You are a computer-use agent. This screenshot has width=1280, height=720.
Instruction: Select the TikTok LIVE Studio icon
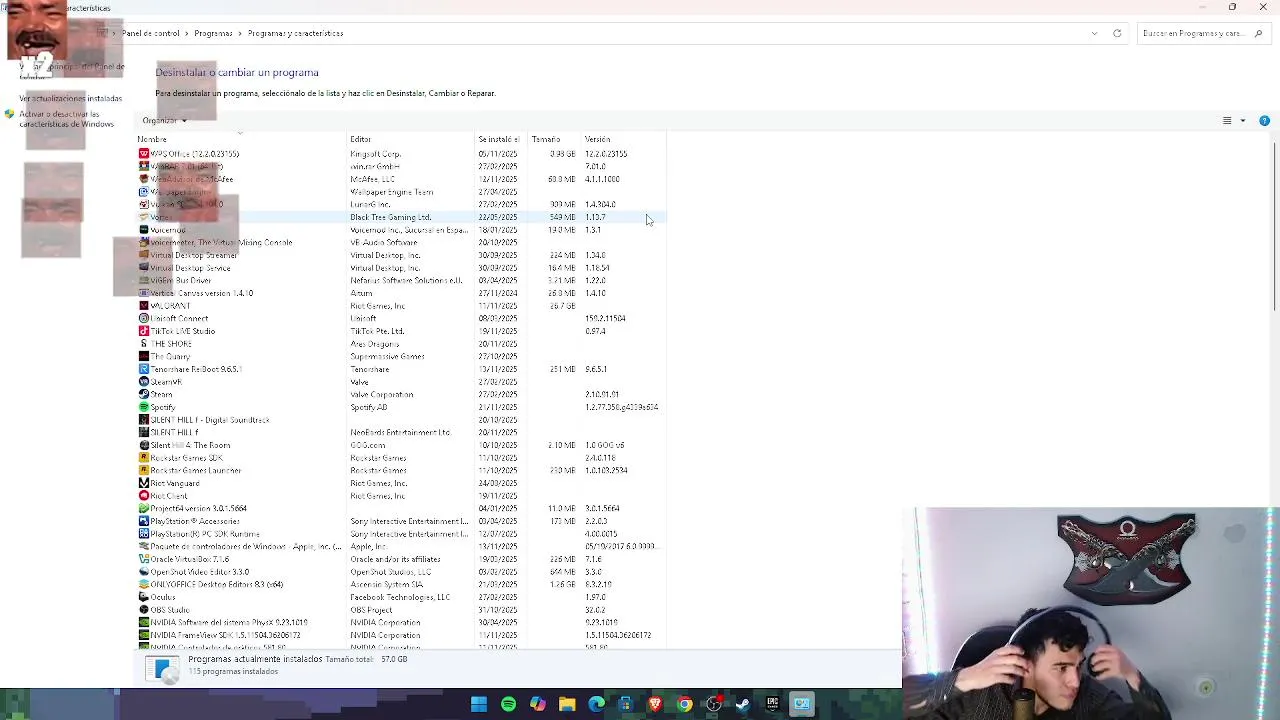tap(143, 331)
